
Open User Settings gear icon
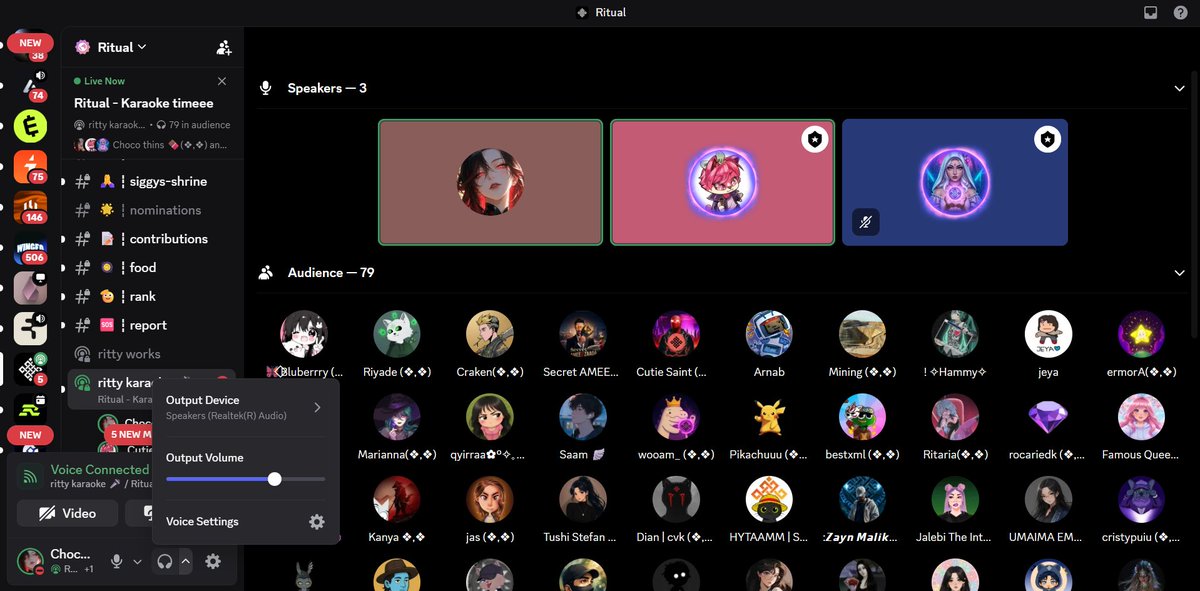213,562
